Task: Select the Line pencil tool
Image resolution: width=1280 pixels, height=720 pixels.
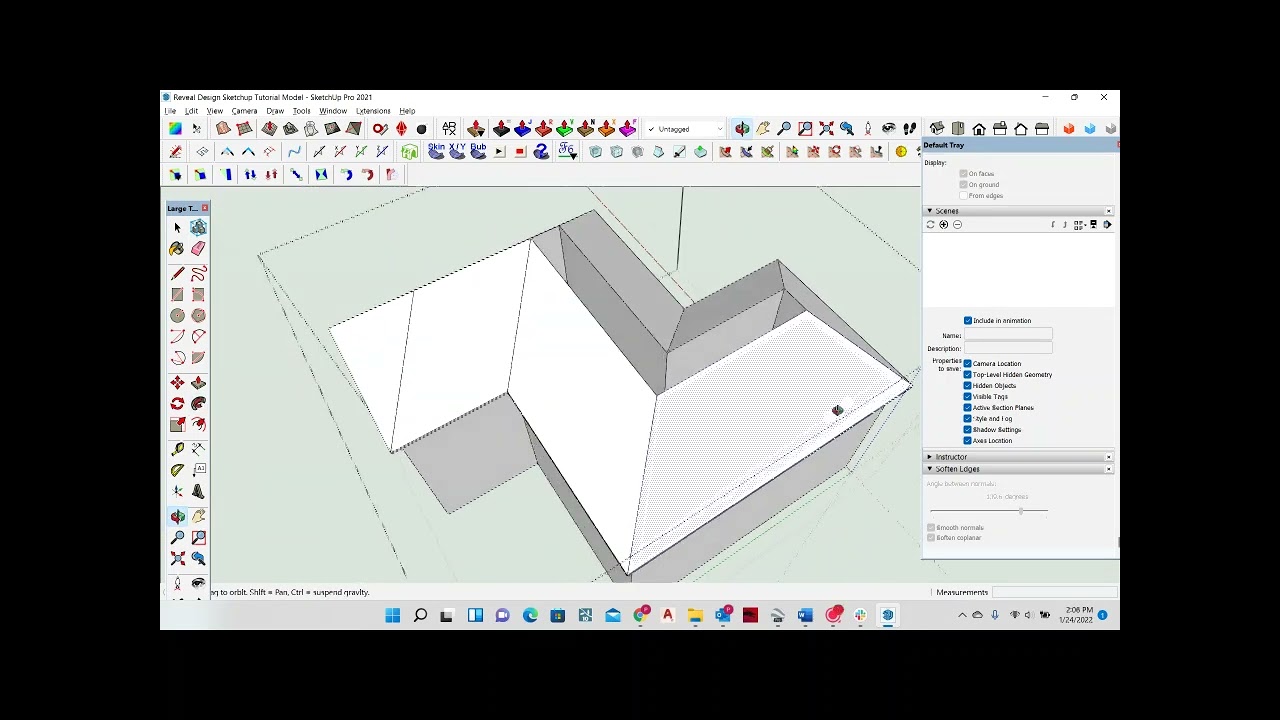Action: [x=177, y=273]
